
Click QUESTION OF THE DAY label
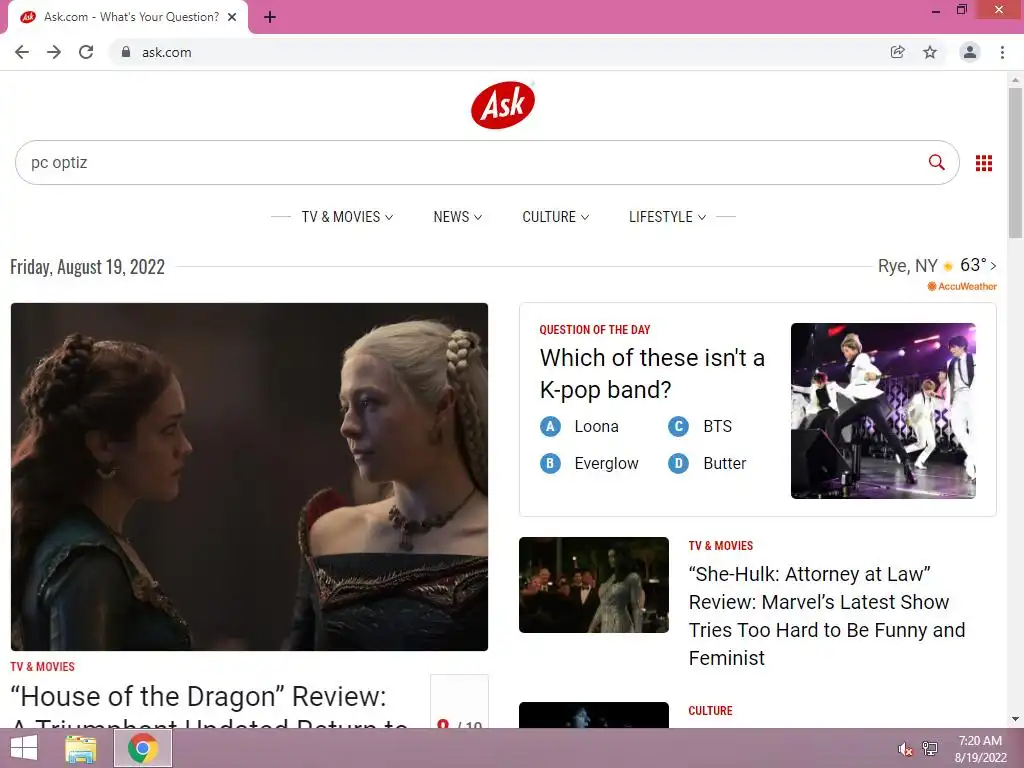[x=595, y=330]
